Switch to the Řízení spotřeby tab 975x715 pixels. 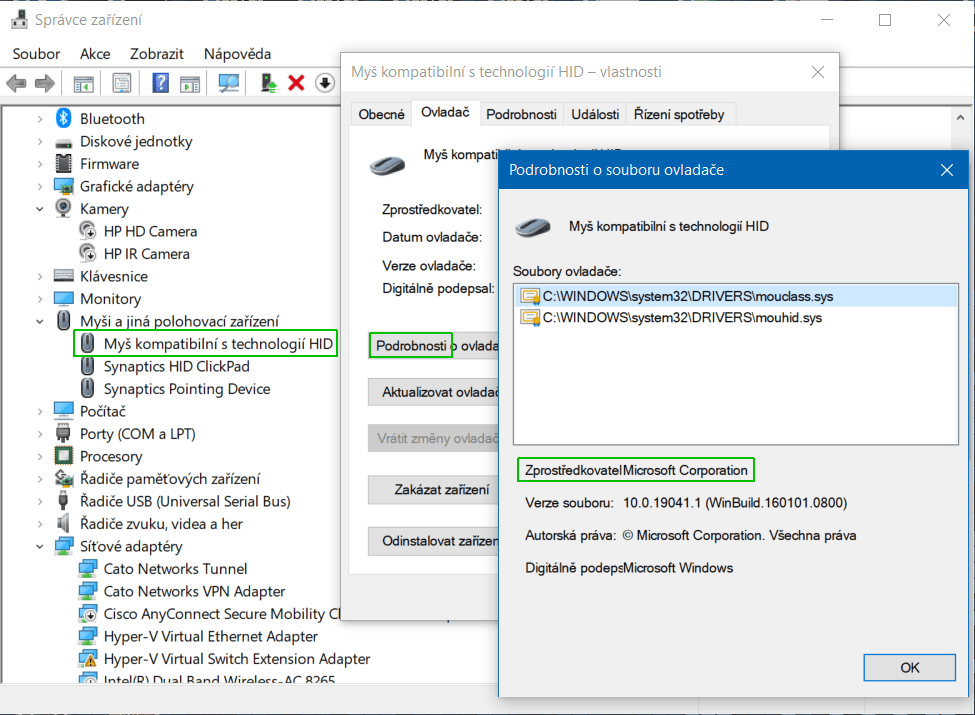tap(679, 114)
